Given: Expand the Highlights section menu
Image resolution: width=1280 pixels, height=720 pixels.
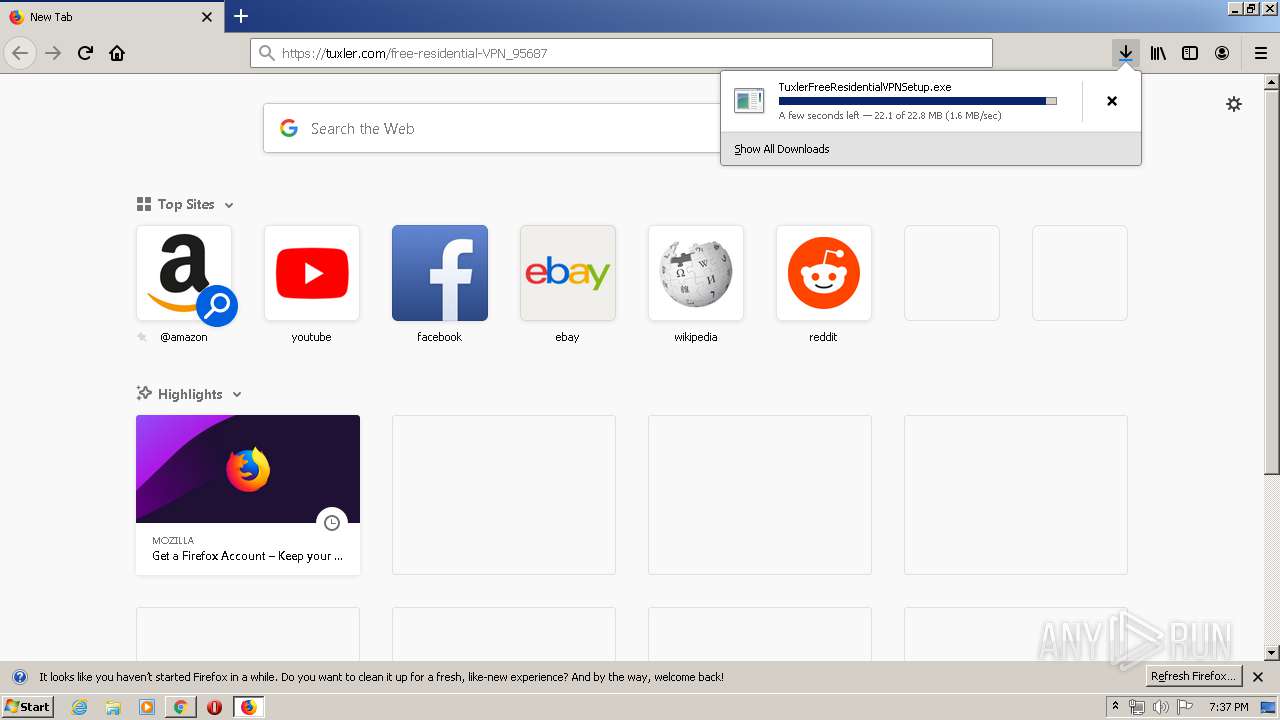Looking at the screenshot, I should click(x=237, y=394).
